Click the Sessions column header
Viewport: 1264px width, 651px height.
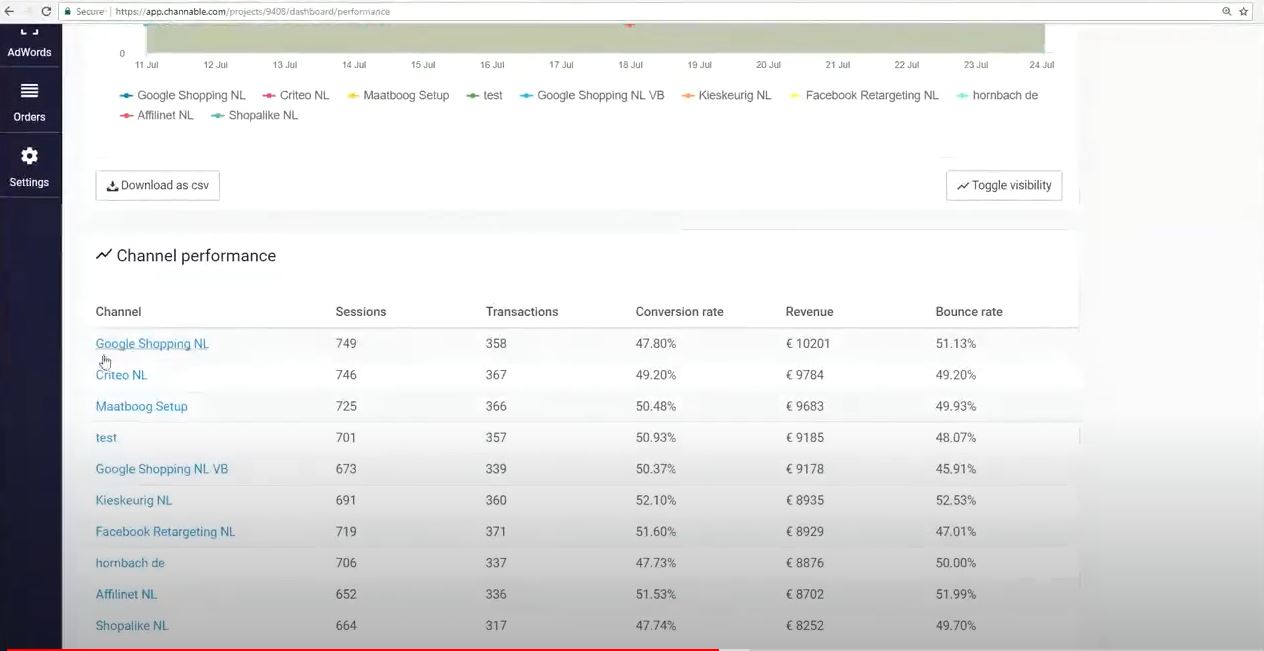pos(361,312)
